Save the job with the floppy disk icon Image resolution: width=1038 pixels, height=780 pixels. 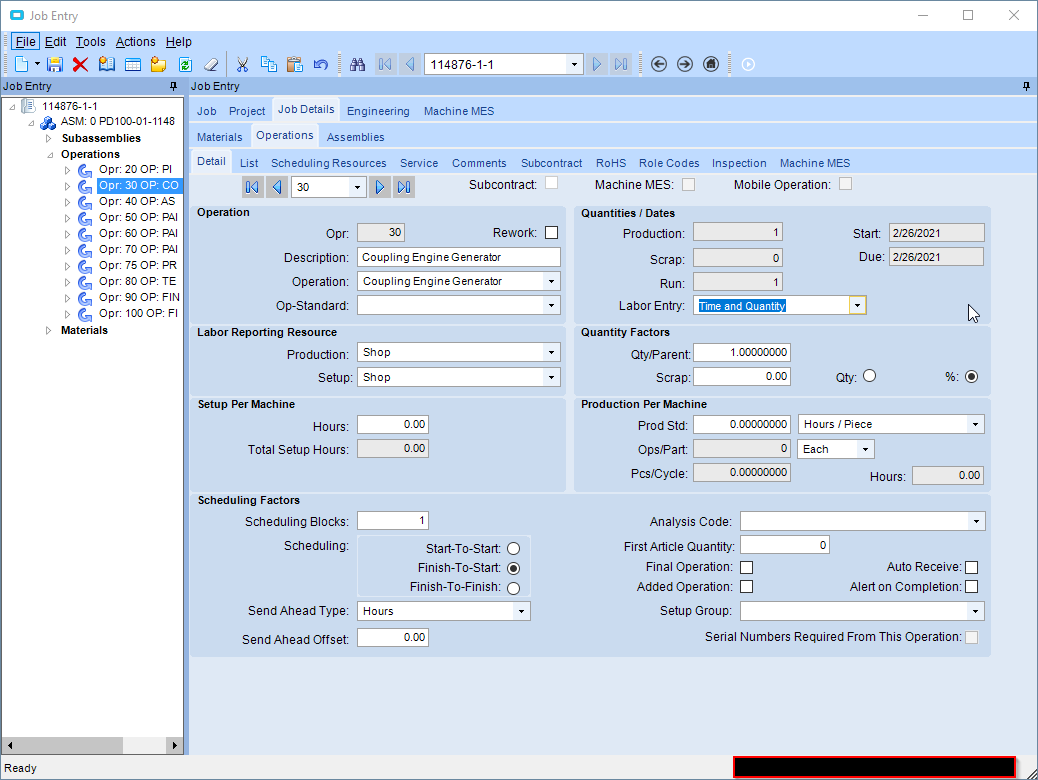coord(55,64)
